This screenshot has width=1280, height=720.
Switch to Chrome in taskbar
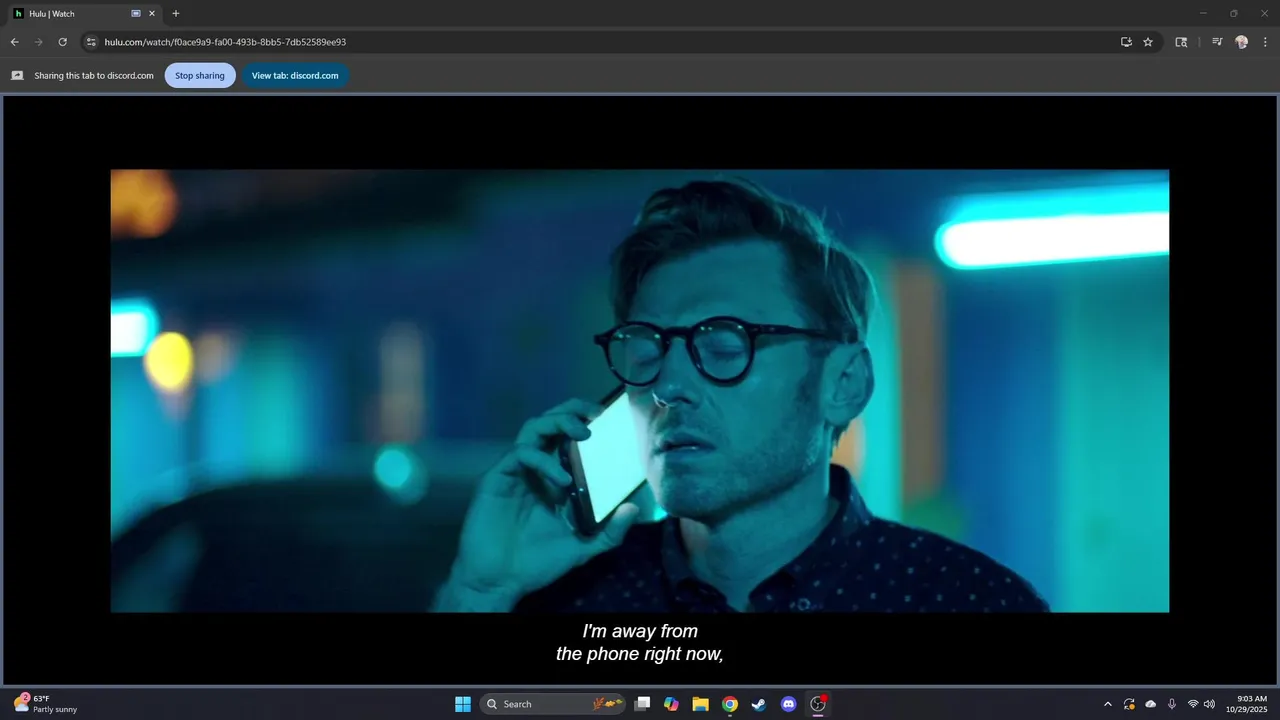point(730,704)
